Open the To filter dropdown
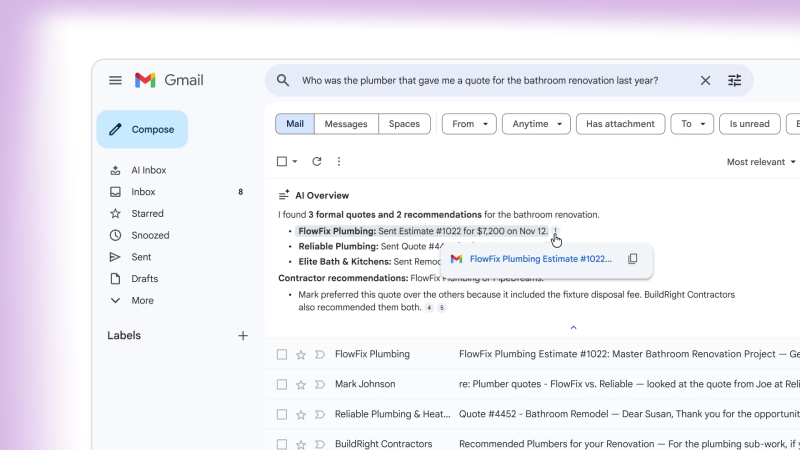The image size is (800, 450). 692,124
